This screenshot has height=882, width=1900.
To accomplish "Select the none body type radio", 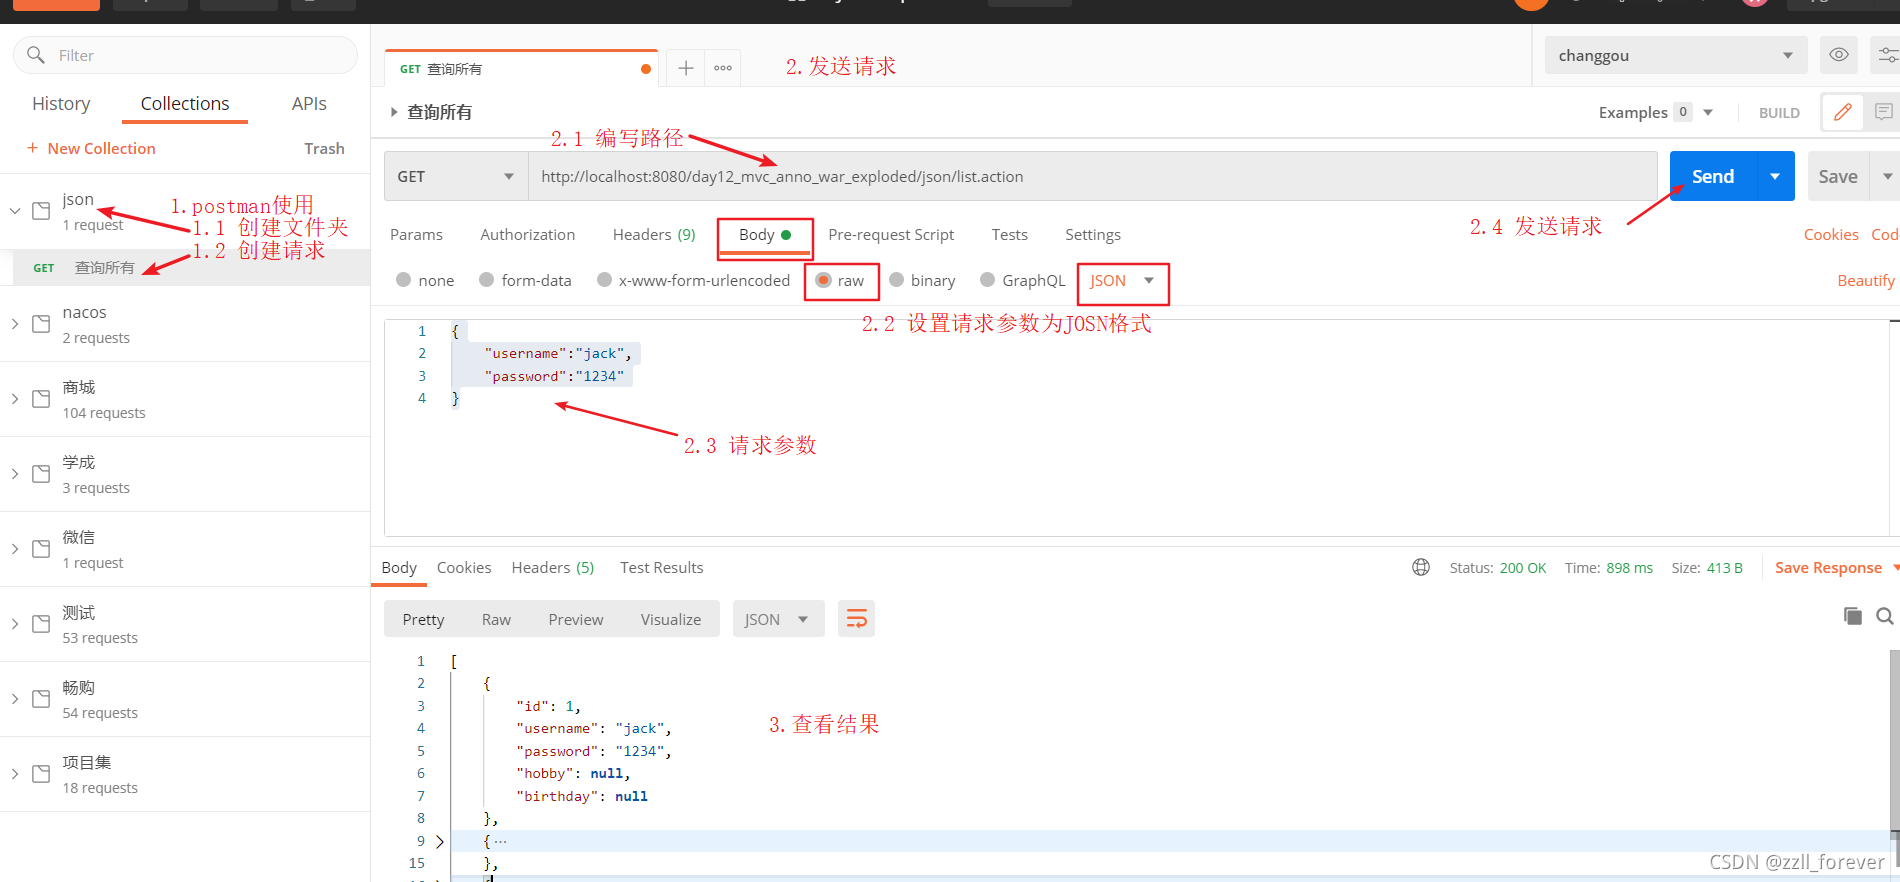I will point(403,280).
